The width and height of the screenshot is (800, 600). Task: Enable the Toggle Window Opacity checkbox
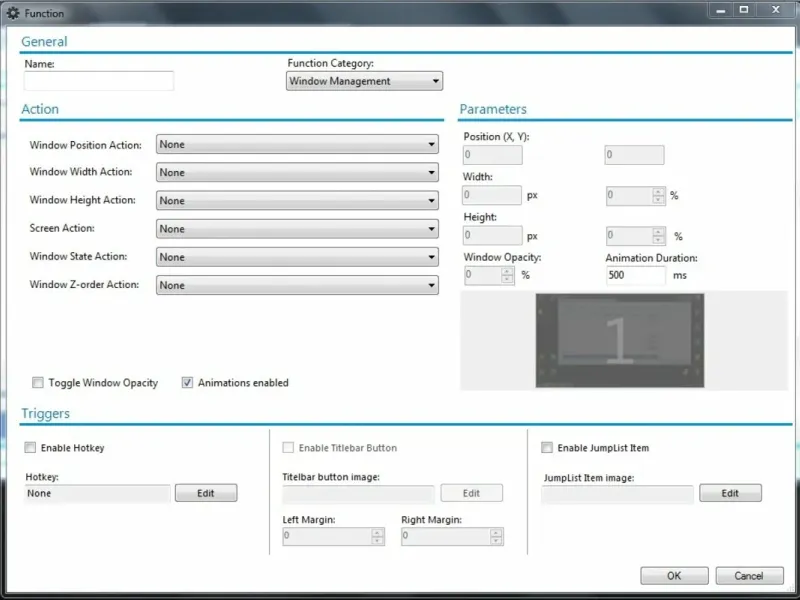pos(38,383)
